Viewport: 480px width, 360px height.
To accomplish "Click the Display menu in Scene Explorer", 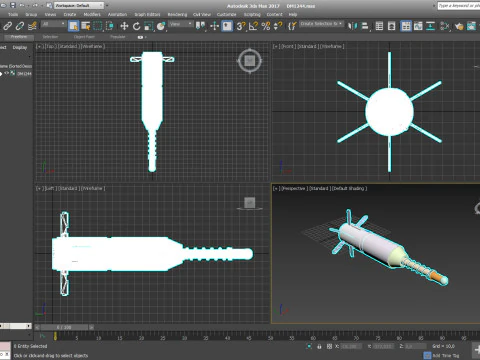I will point(20,47).
